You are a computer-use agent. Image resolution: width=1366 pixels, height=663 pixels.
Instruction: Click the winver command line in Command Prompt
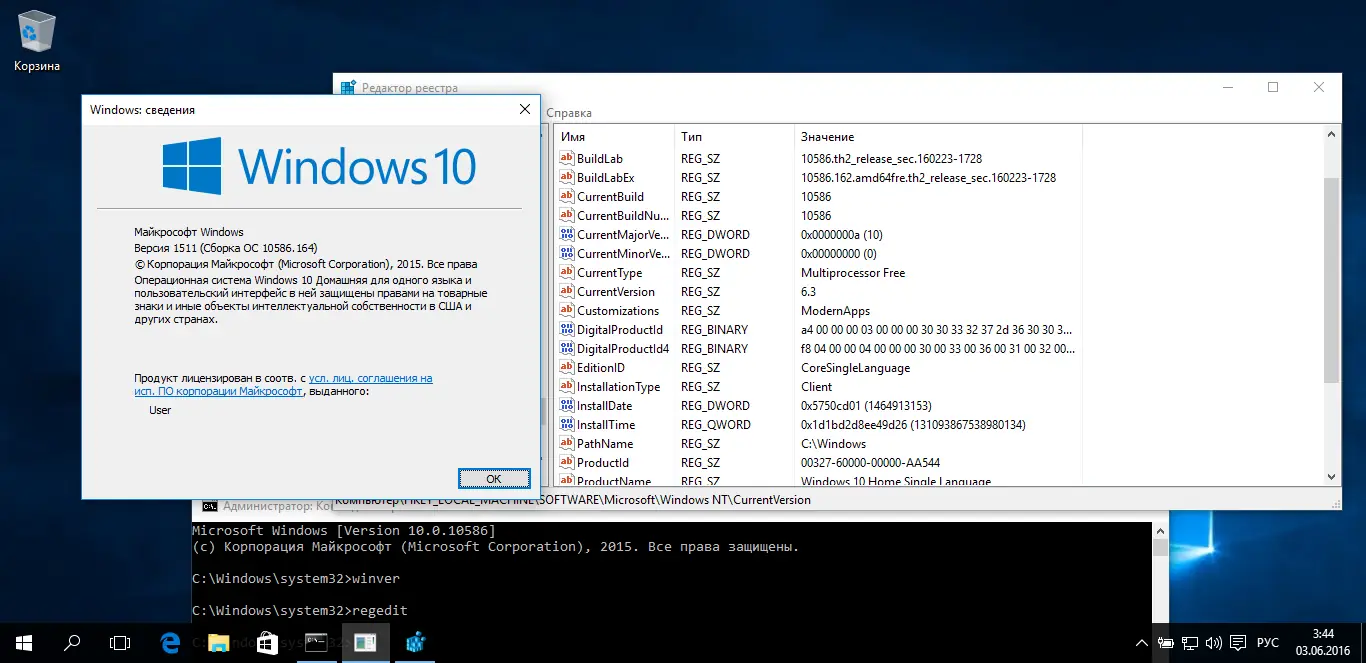[x=296, y=578]
